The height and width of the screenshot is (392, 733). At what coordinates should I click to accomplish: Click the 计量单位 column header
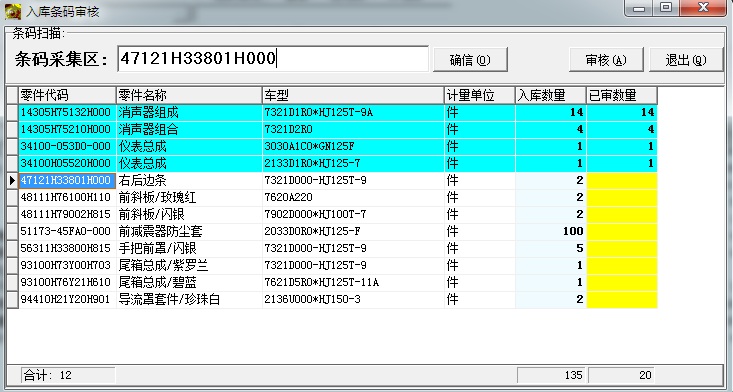[x=480, y=95]
